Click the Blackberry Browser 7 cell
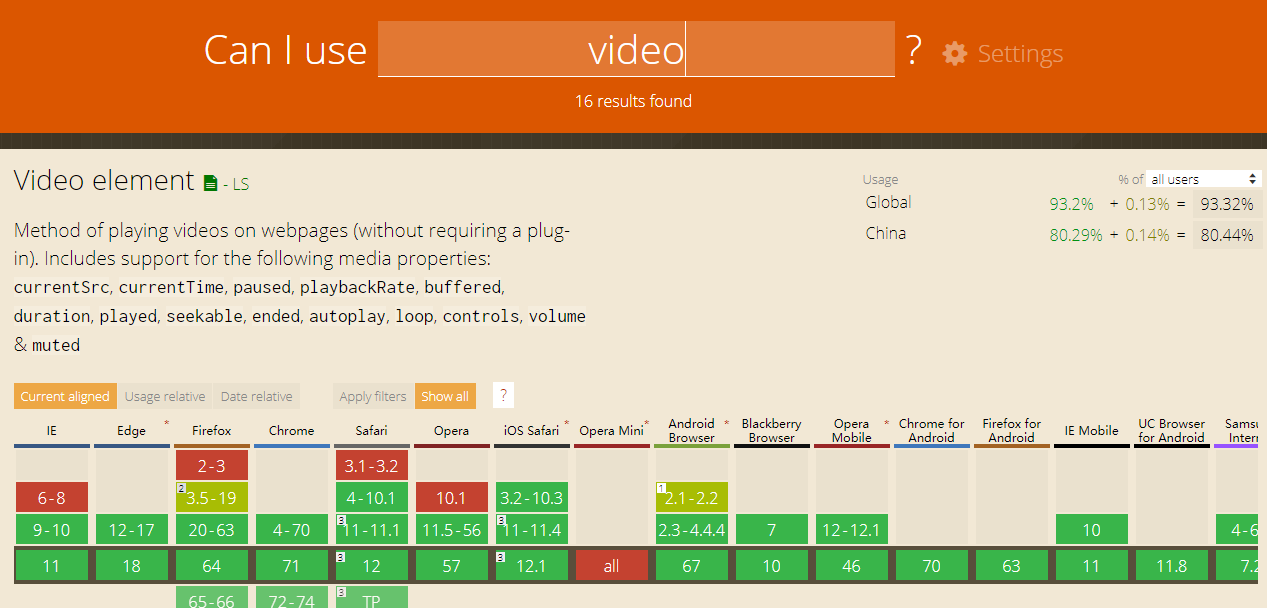This screenshot has width=1267, height=608. pyautogui.click(x=772, y=529)
